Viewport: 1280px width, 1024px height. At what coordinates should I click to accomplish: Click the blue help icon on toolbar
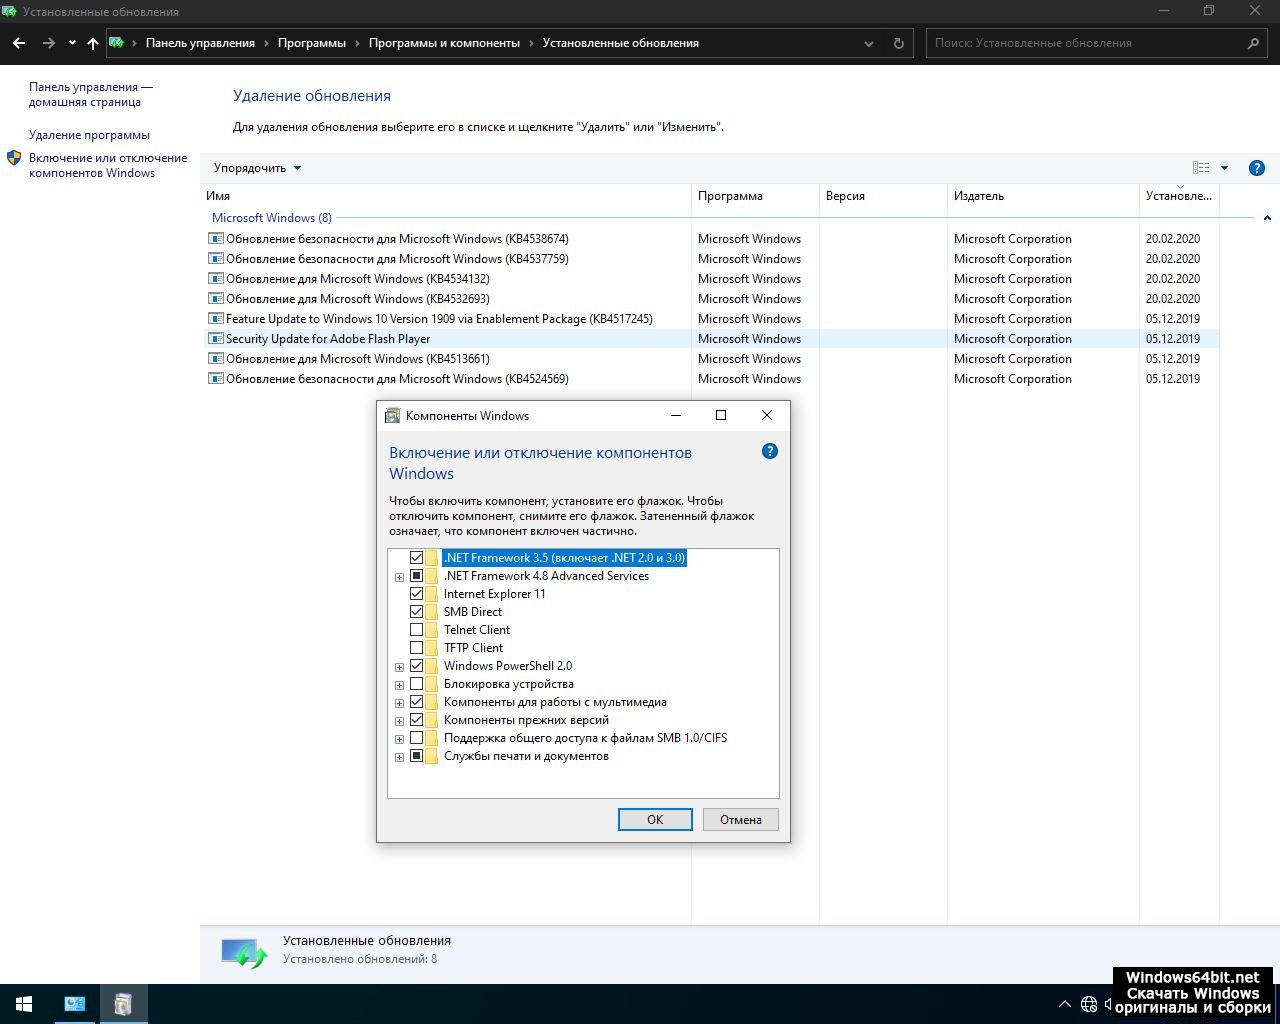[x=1257, y=168]
